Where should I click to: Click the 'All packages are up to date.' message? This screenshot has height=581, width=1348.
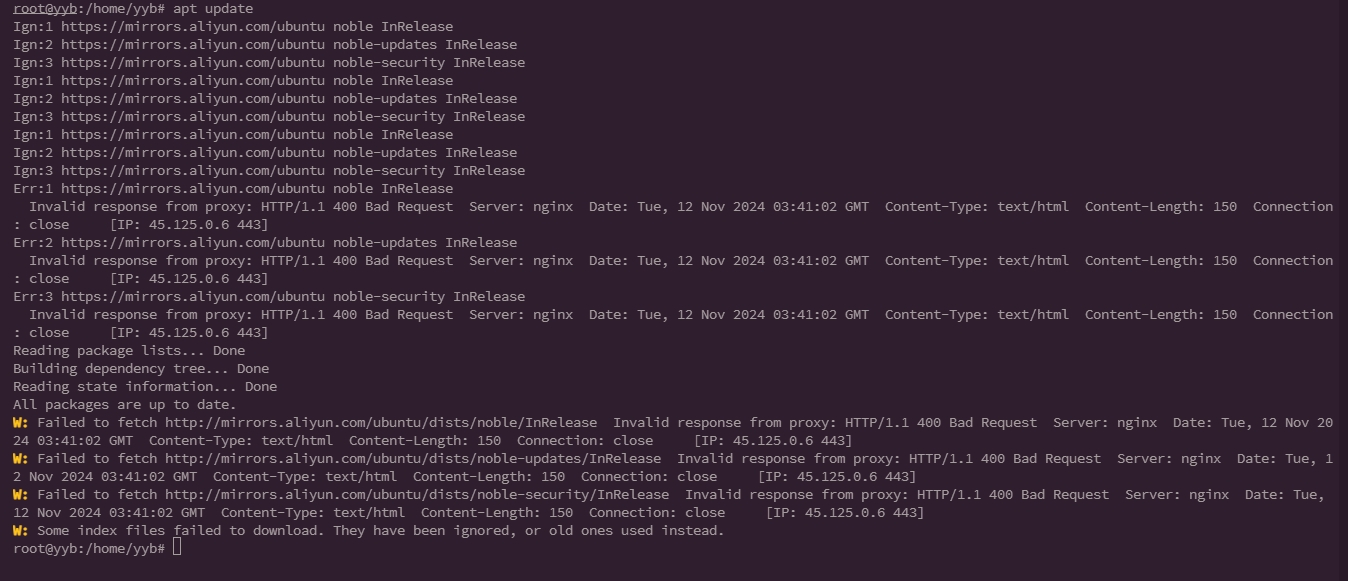coord(125,404)
